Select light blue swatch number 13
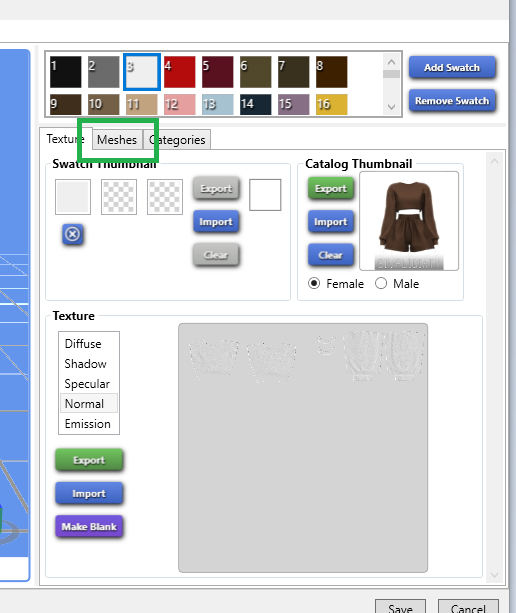The image size is (516, 613). pos(217,104)
